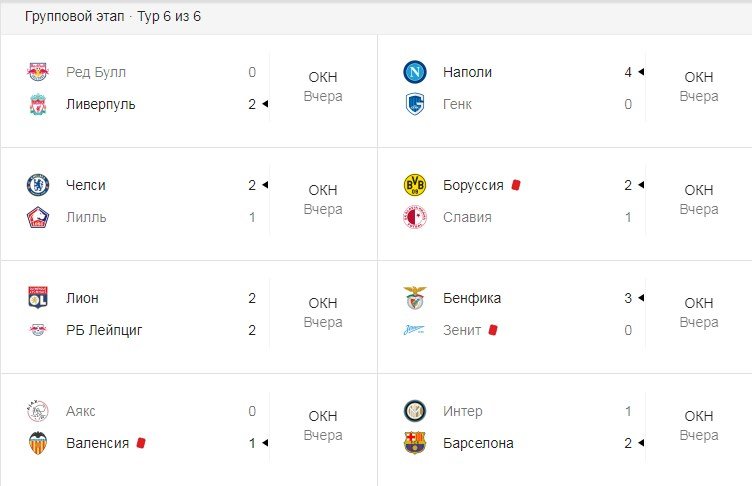Image resolution: width=752 pixels, height=486 pixels.
Task: Click the Benfica club crest
Action: pos(414,298)
